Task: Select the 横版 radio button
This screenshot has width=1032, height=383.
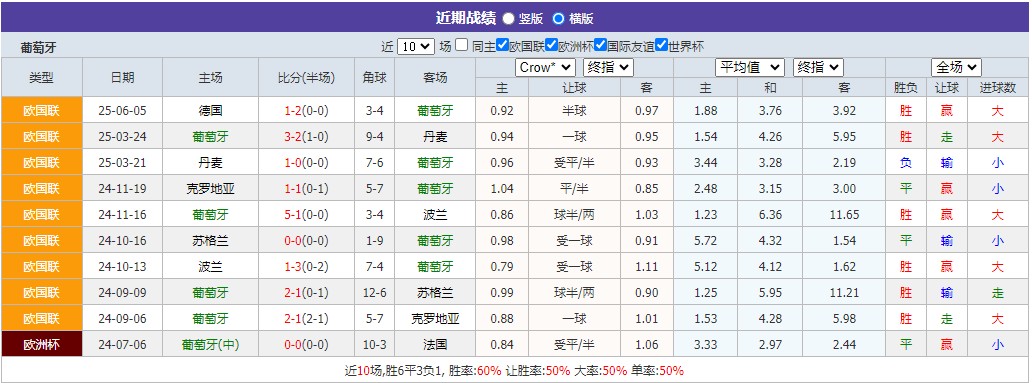Action: (x=559, y=18)
